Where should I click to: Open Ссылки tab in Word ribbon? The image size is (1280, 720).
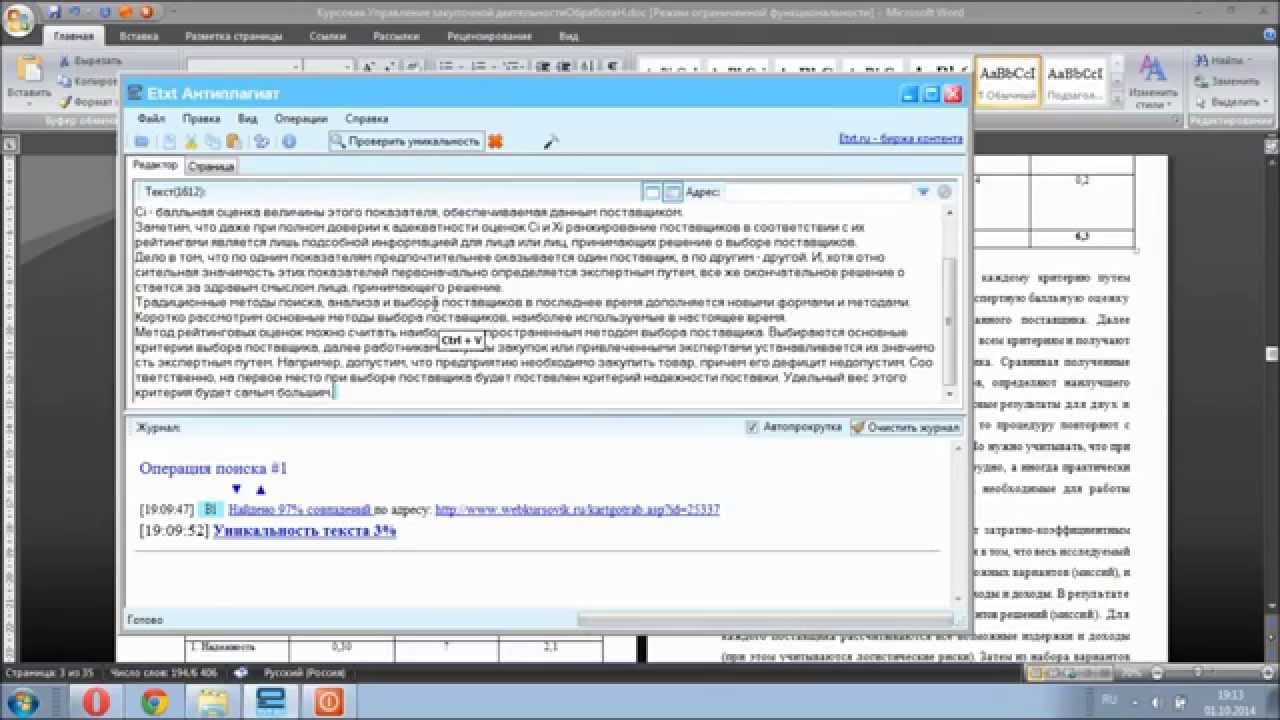327,36
